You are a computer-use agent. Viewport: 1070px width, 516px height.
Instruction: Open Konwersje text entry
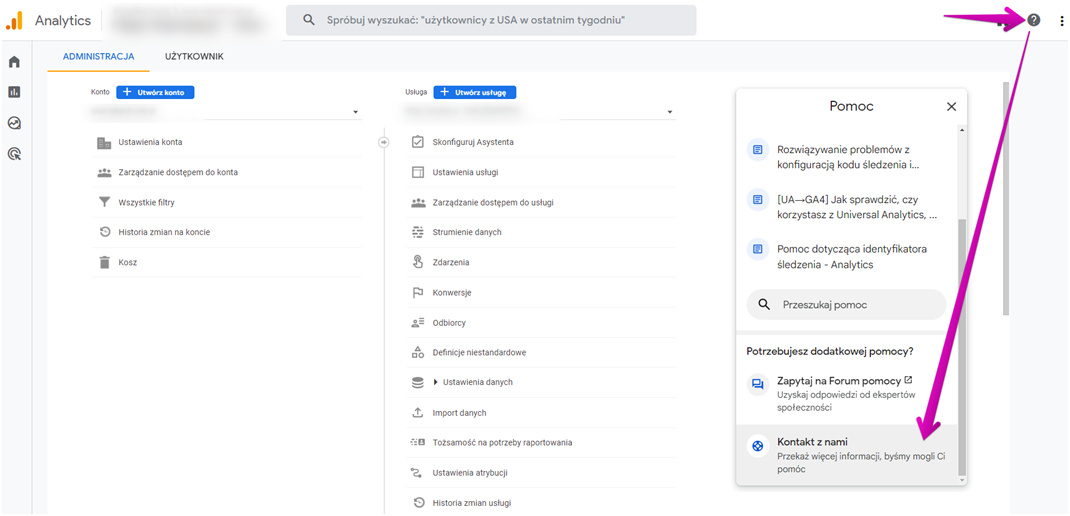452,293
